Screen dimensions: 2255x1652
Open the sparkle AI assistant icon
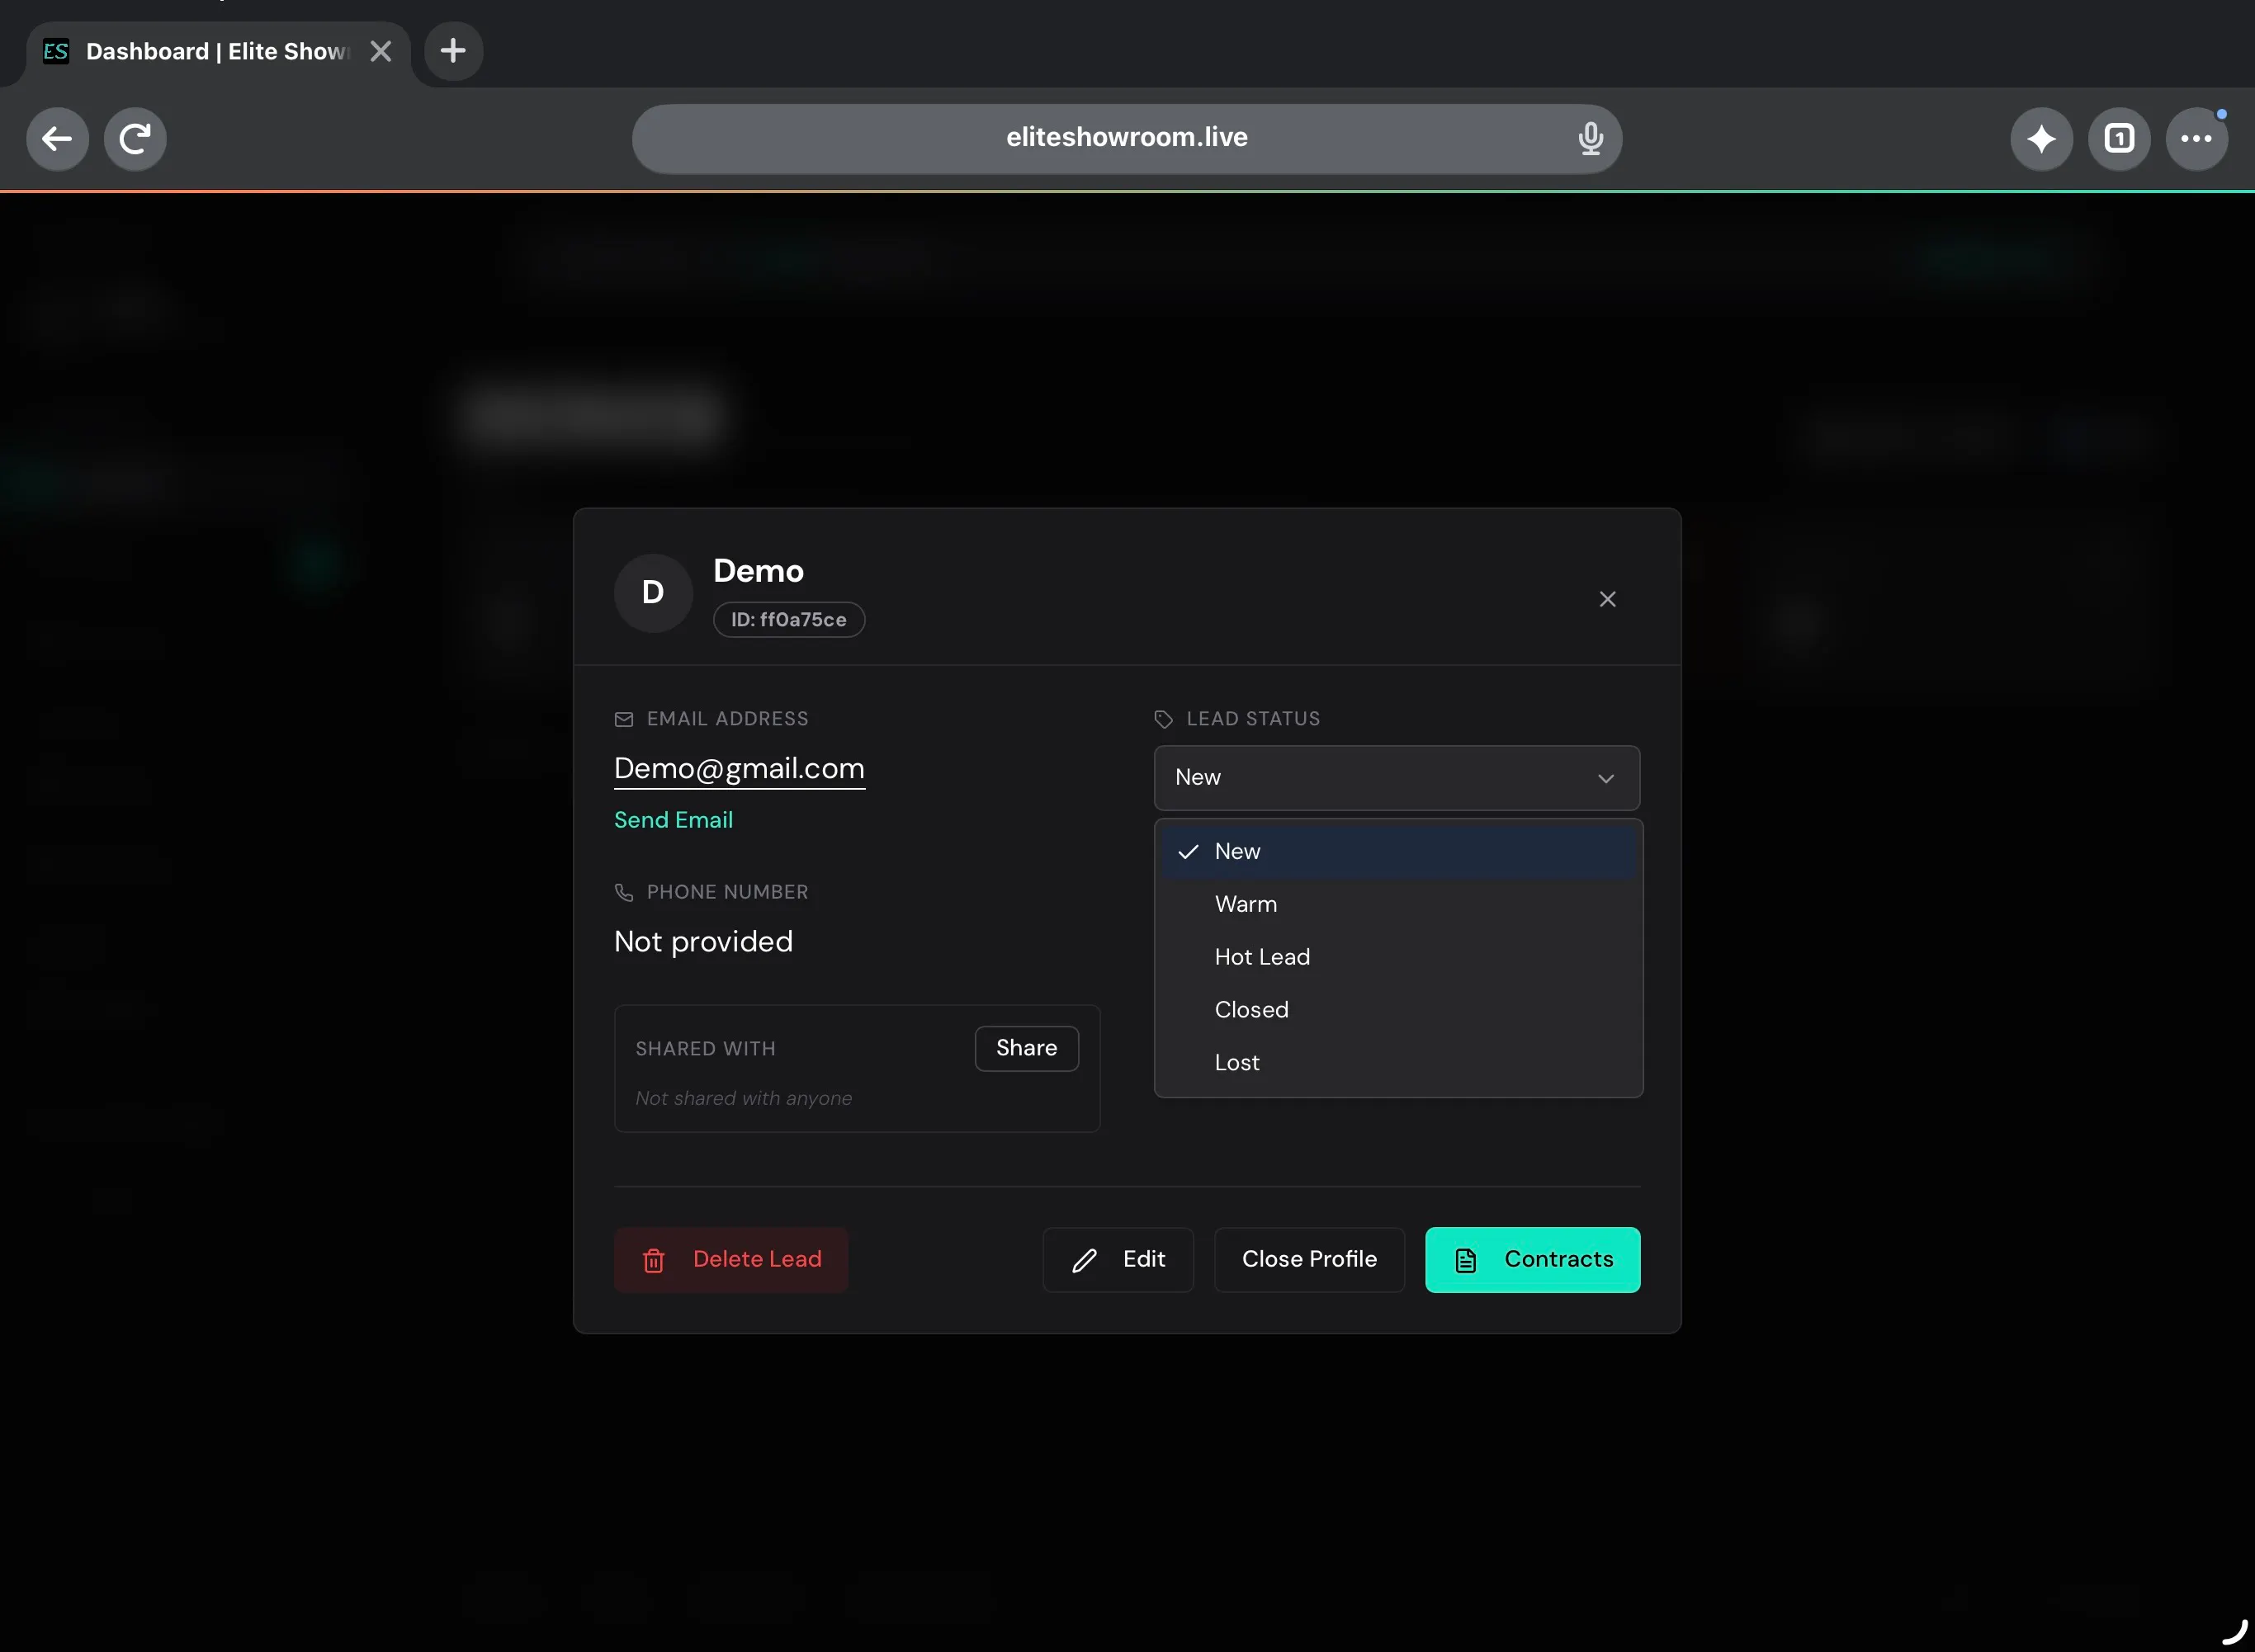2041,138
